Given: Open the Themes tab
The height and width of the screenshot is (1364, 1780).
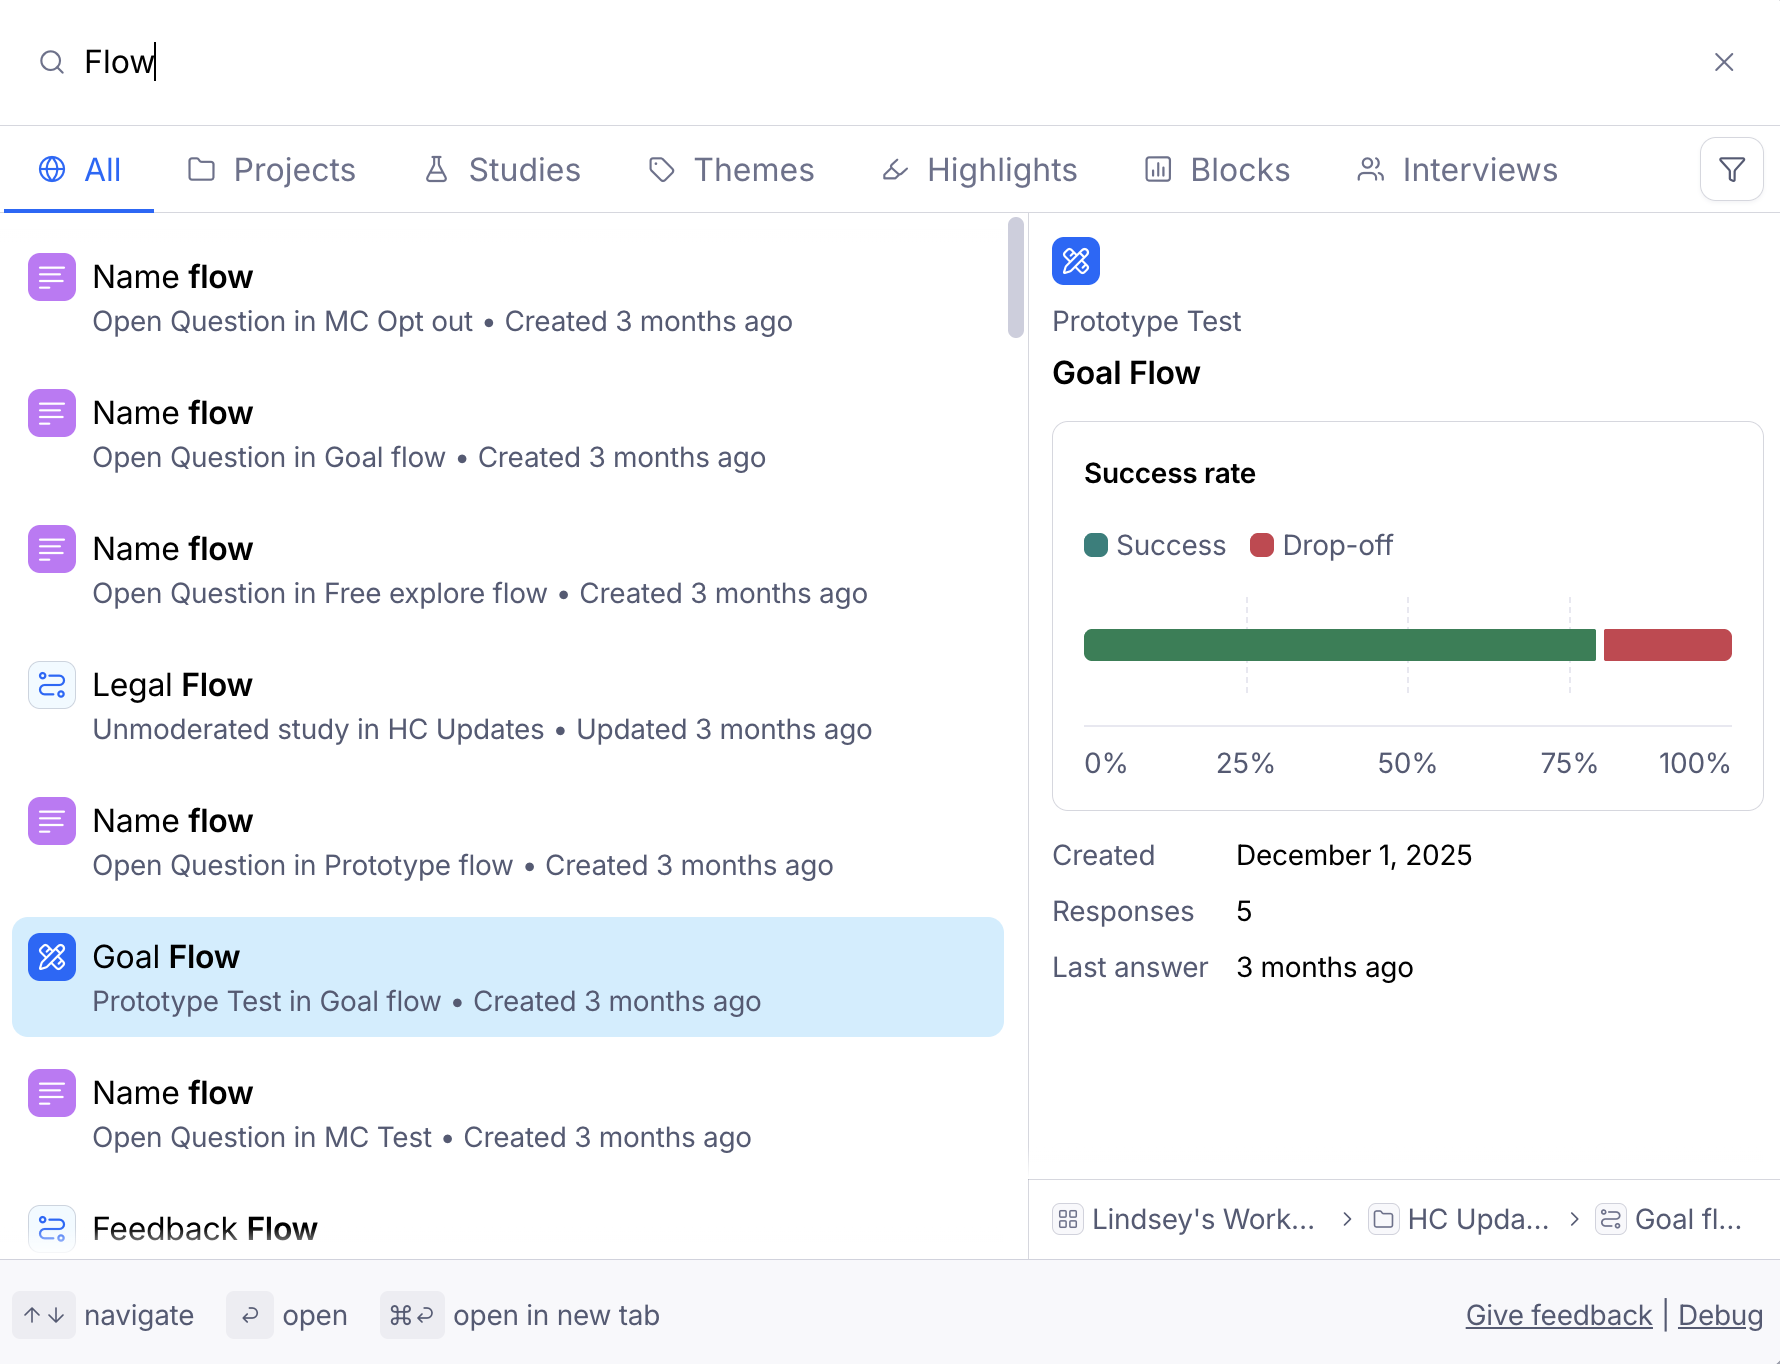Looking at the screenshot, I should point(731,170).
